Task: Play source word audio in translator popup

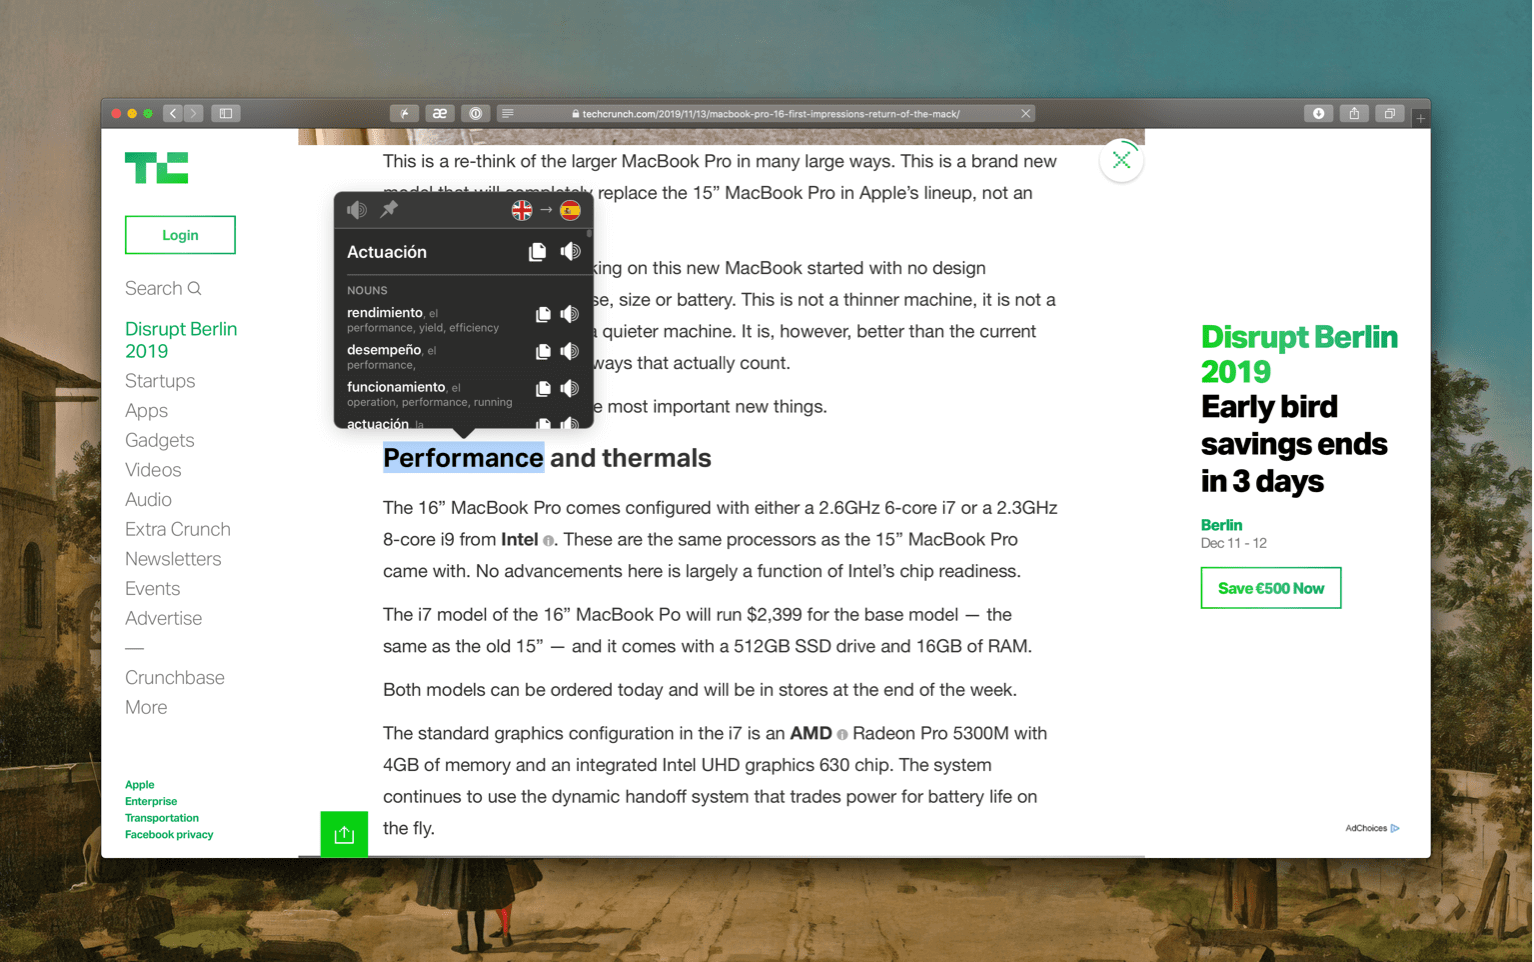Action: coord(357,209)
